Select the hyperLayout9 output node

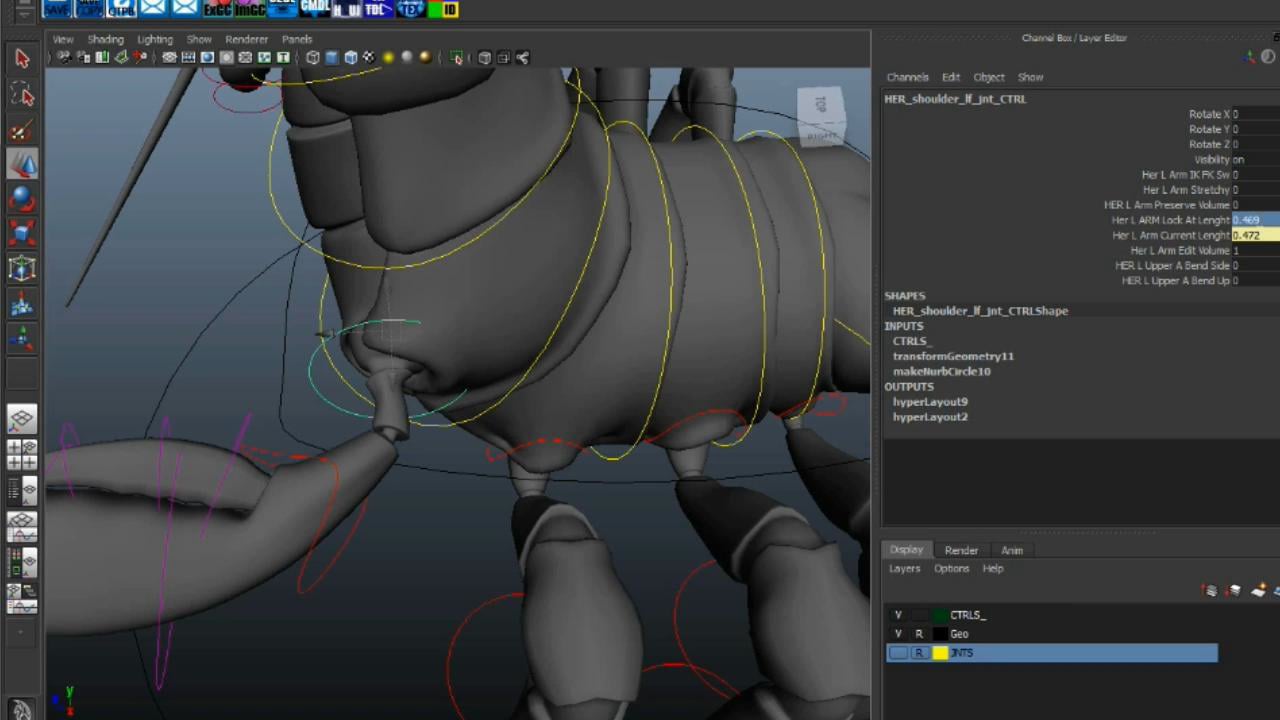[x=930, y=402]
